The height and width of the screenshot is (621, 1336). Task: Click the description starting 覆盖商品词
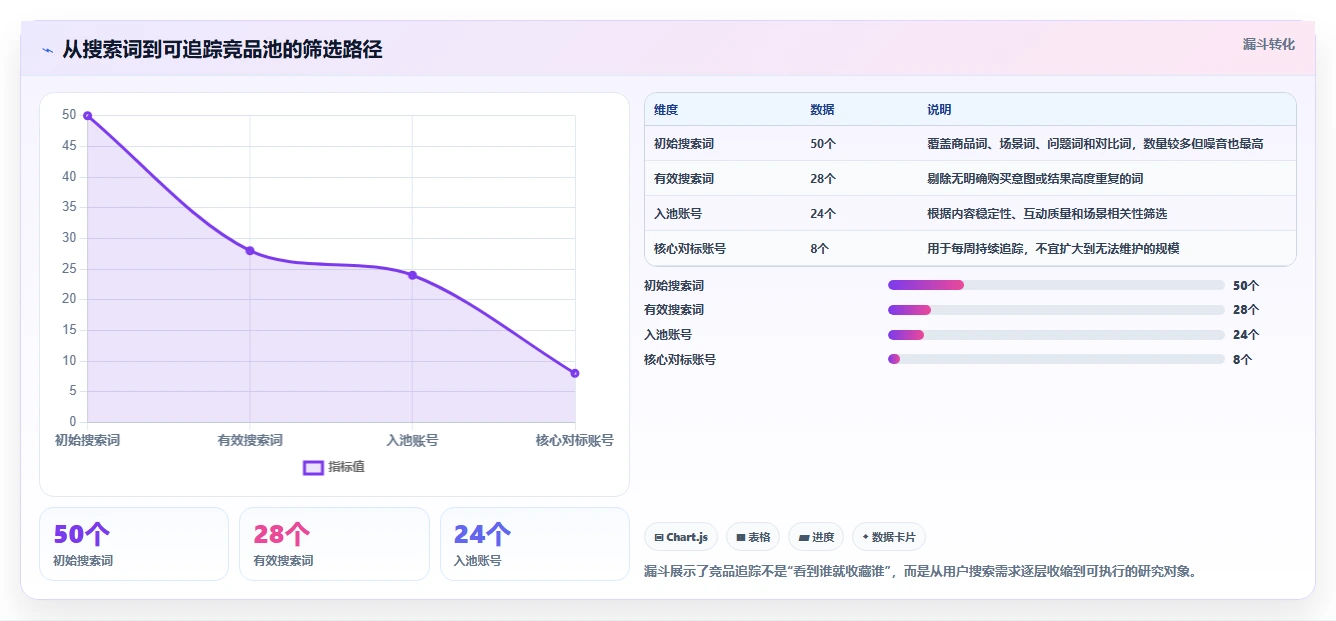point(1095,144)
